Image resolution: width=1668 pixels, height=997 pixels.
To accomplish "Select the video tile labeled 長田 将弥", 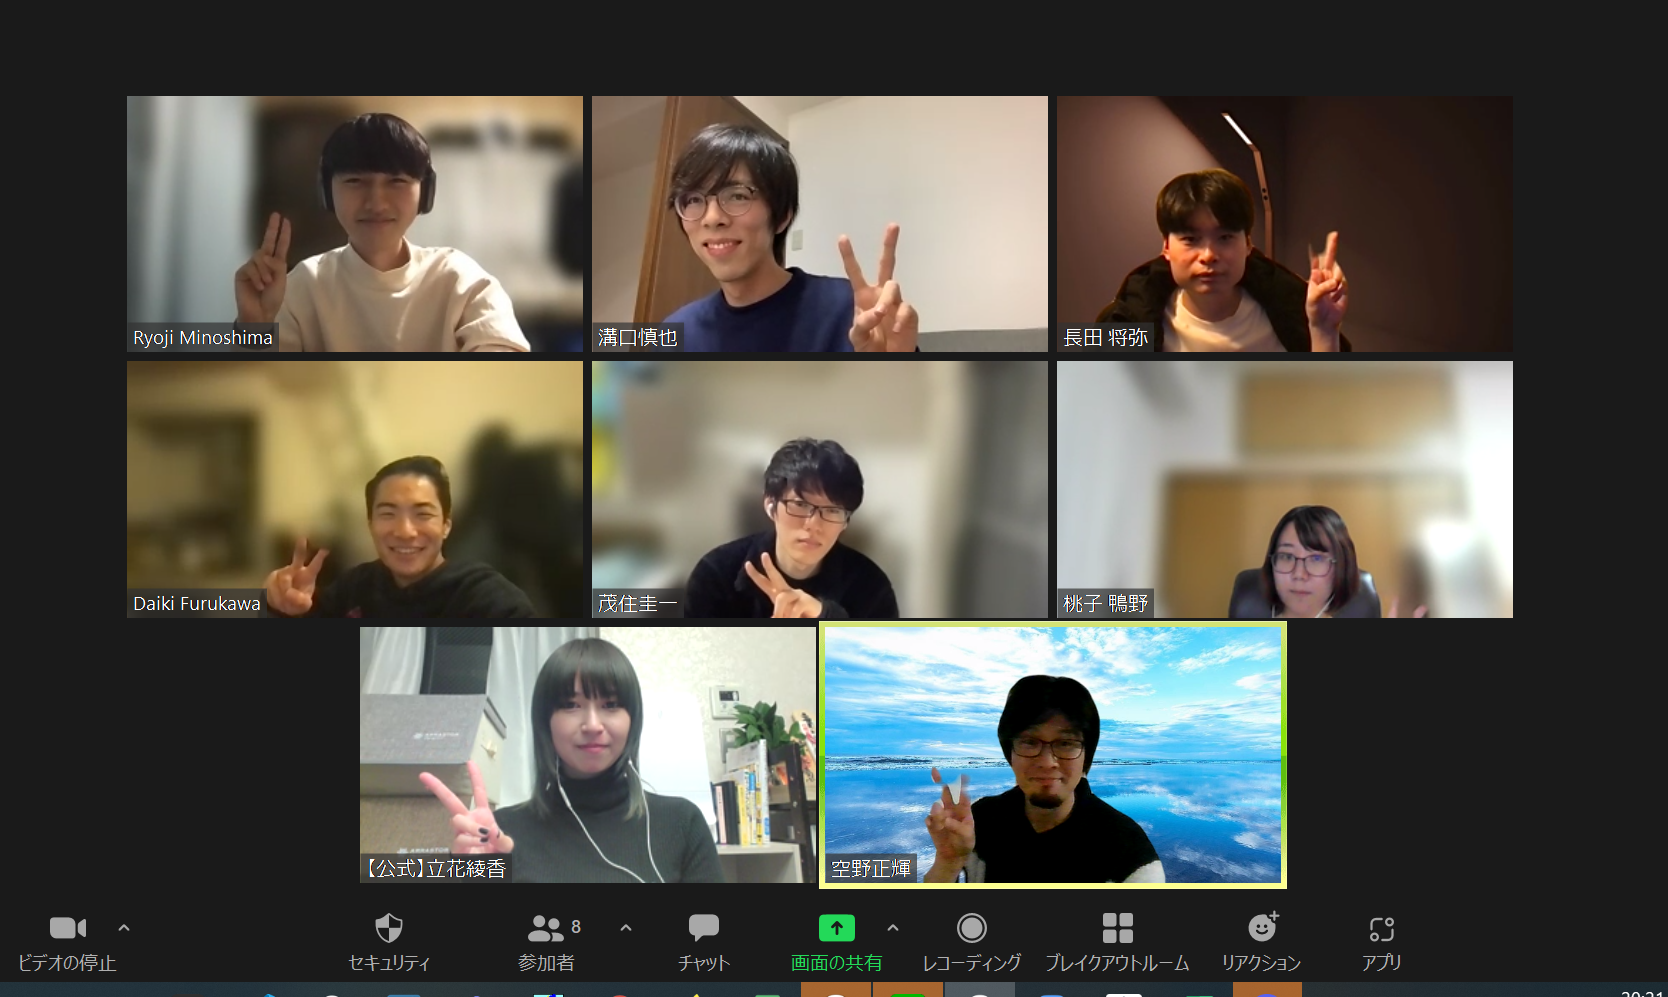I will point(1284,223).
